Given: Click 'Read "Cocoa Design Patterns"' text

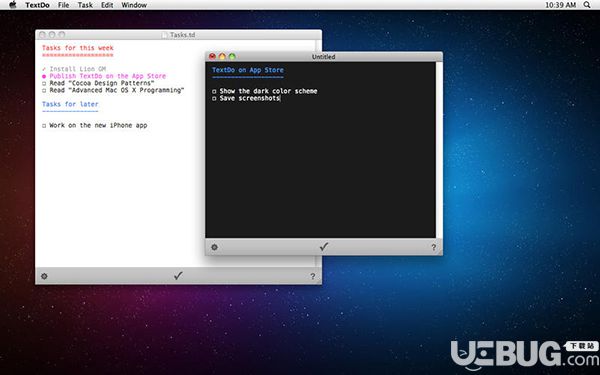Looking at the screenshot, I should pyautogui.click(x=102, y=83).
